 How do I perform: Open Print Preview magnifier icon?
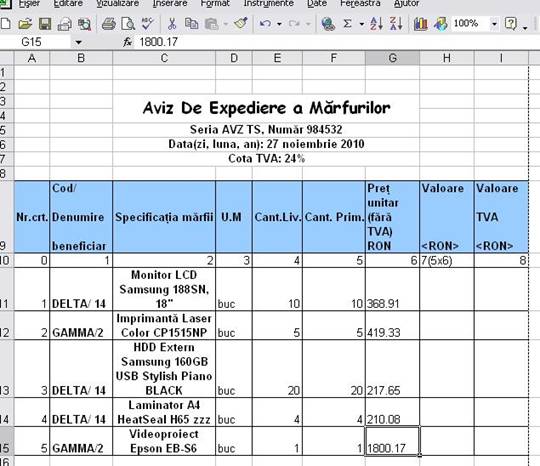(x=128, y=24)
